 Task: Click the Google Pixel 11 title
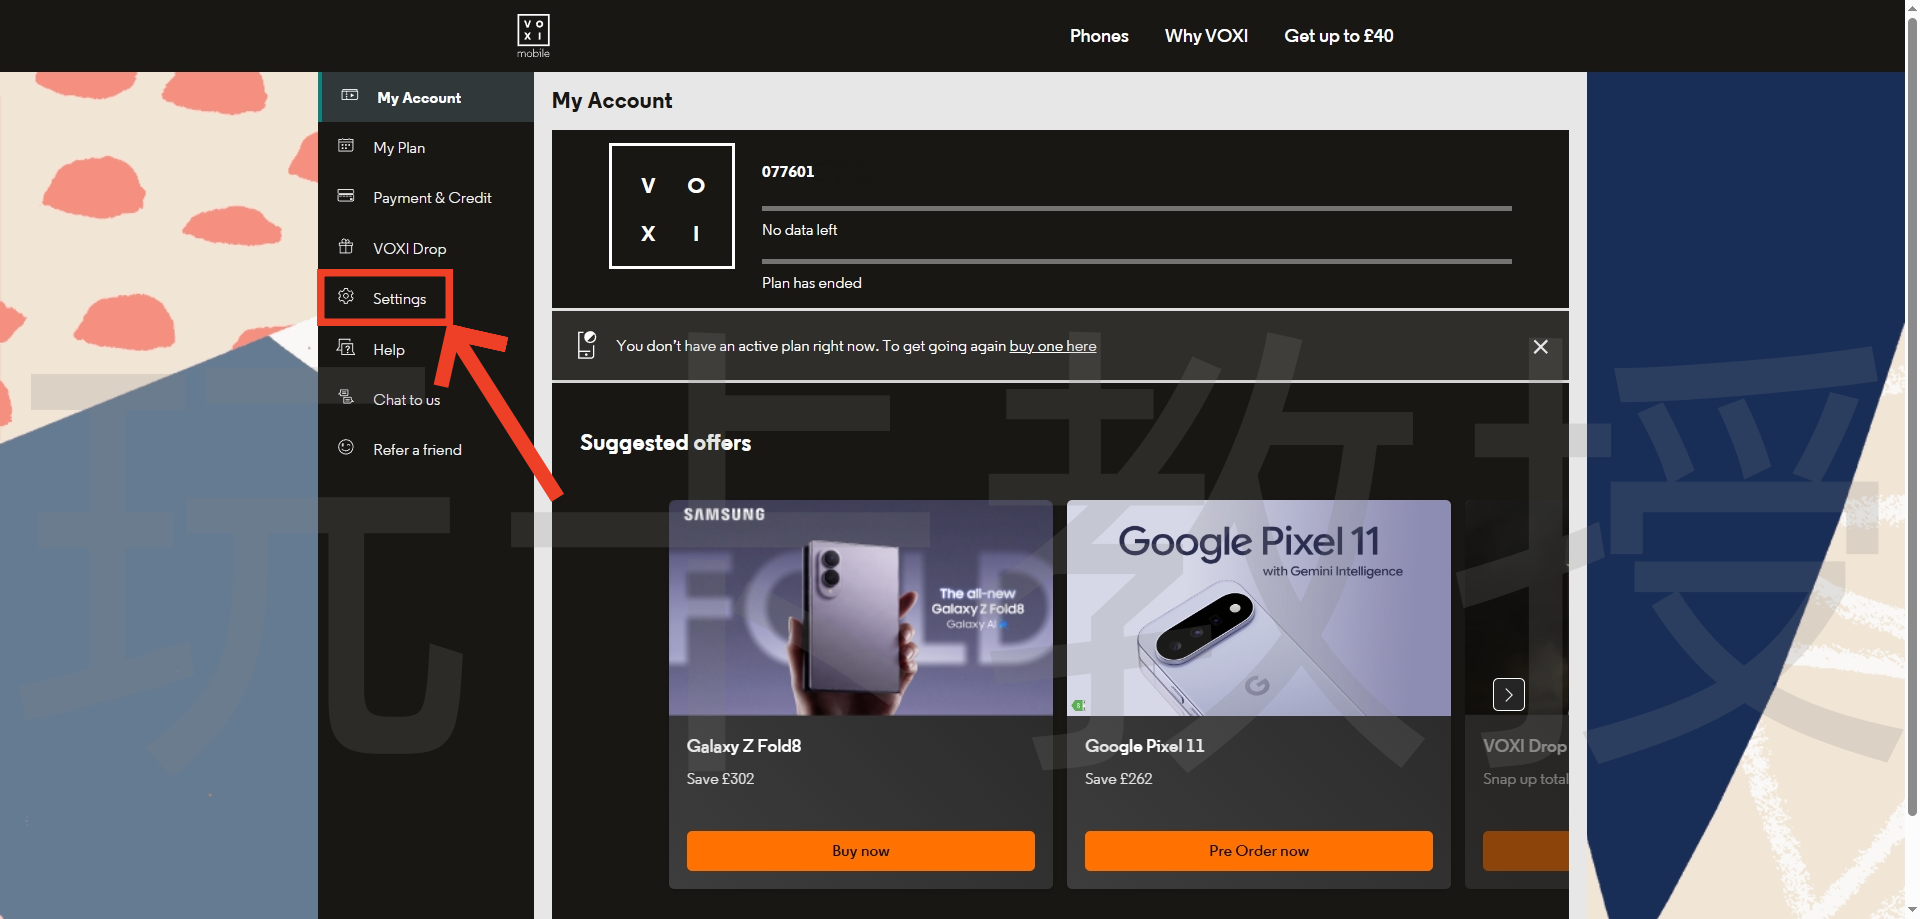click(1144, 746)
